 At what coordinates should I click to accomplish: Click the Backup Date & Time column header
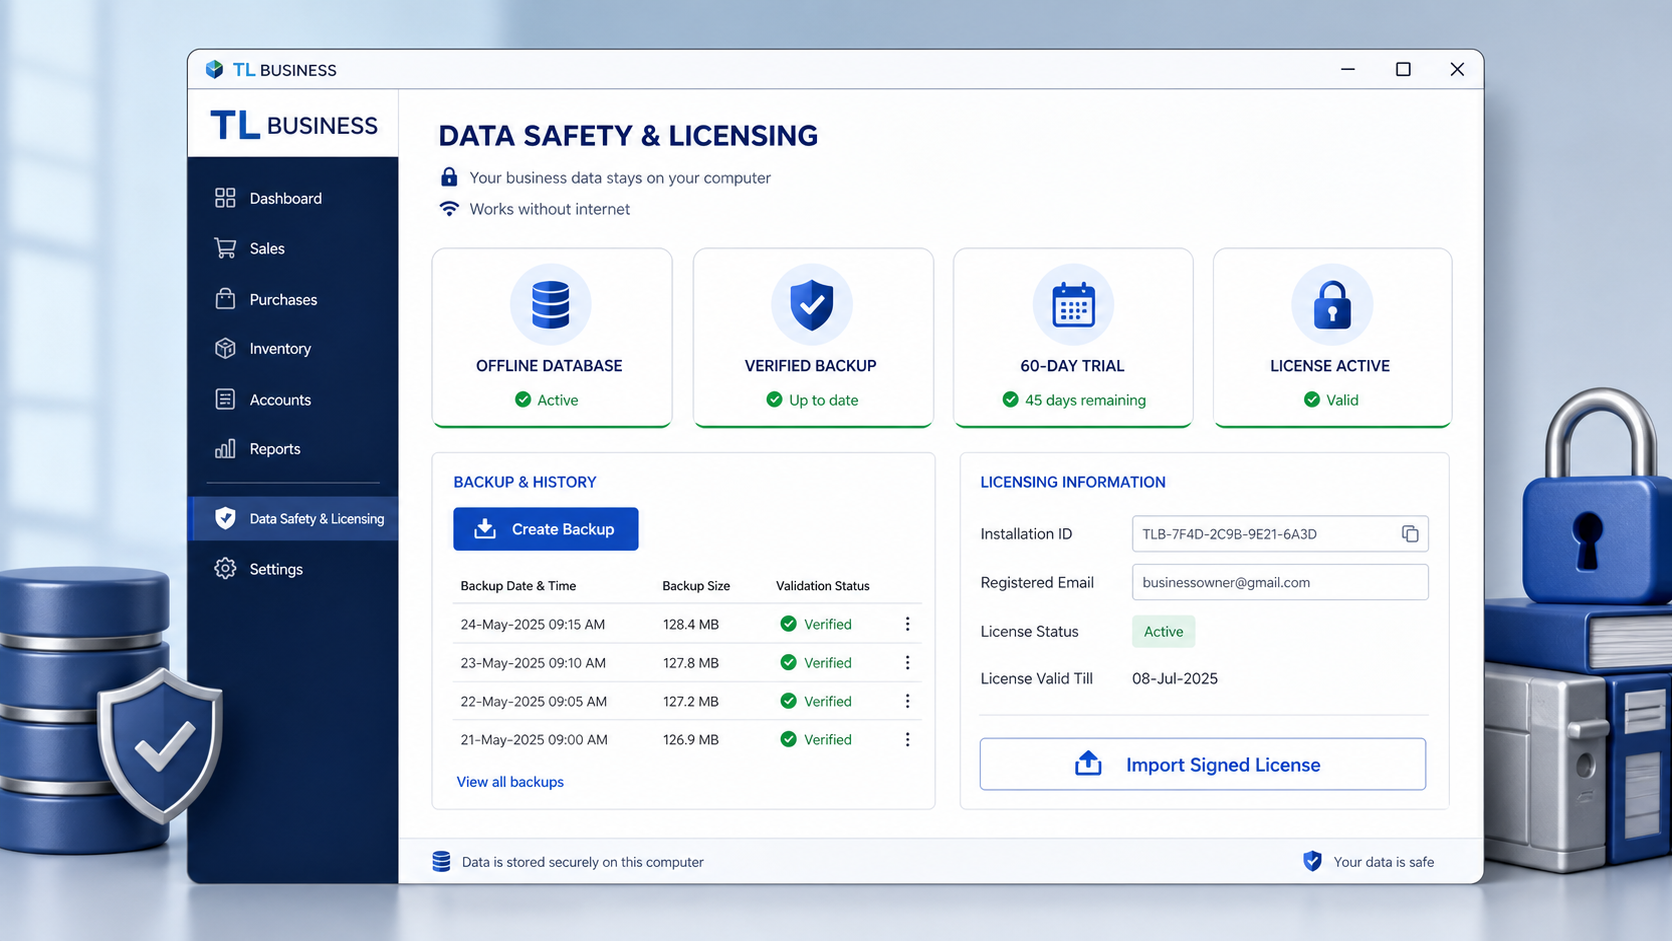click(x=518, y=586)
